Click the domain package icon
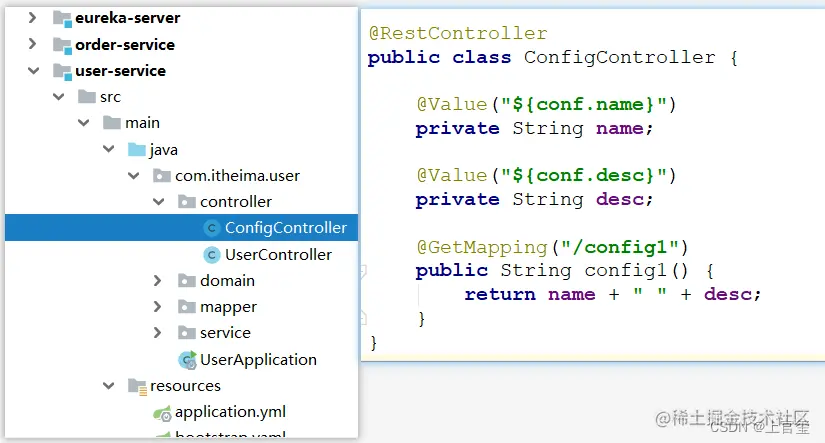Screen dimensions: 825x443 (x=187, y=280)
